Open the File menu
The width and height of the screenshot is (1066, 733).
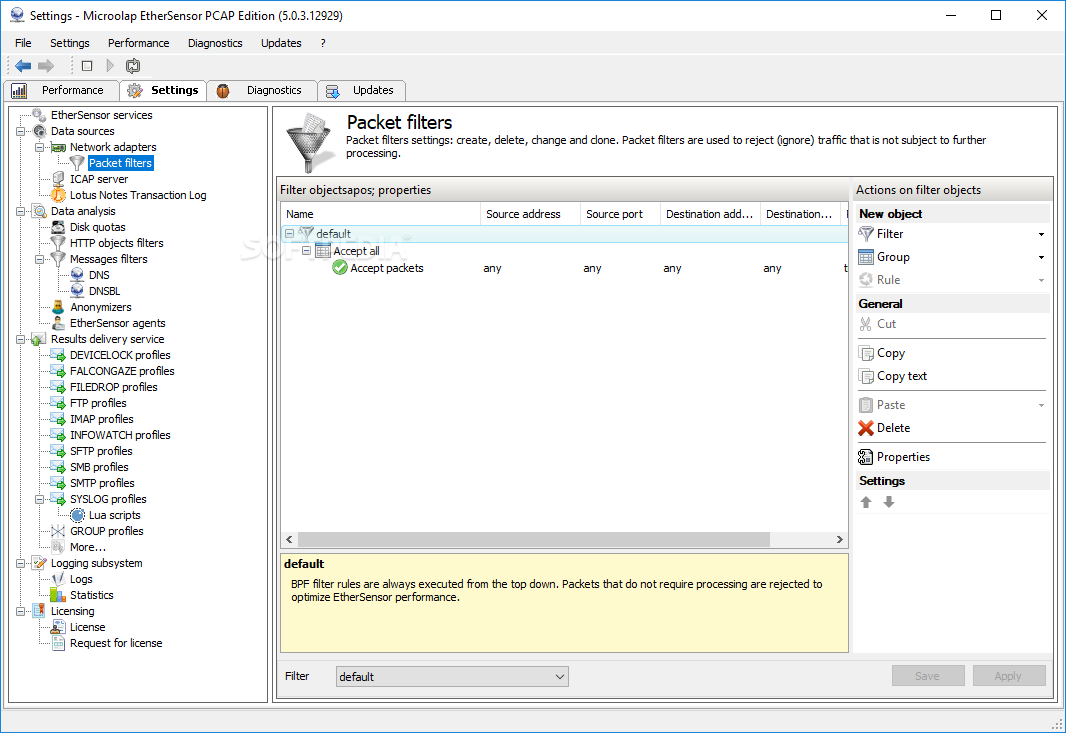click(23, 43)
